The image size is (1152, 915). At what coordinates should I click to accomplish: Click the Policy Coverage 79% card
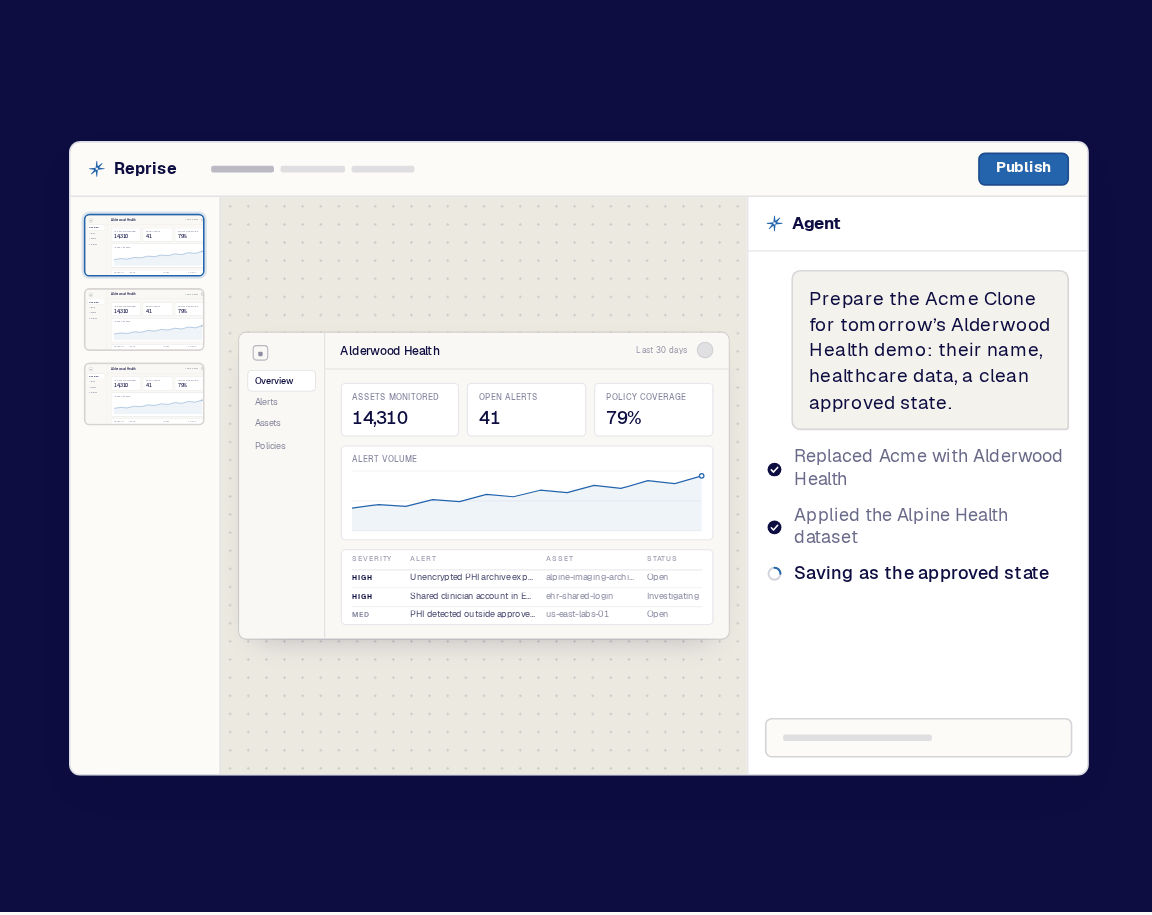pos(654,409)
